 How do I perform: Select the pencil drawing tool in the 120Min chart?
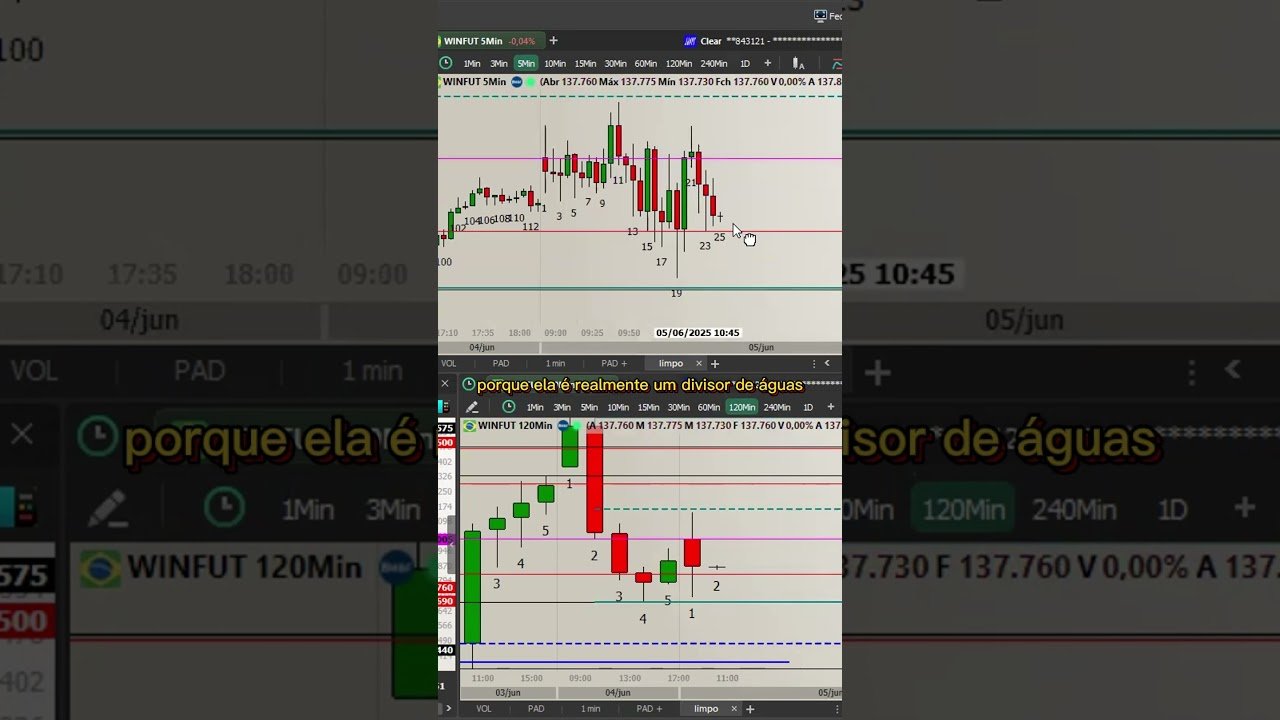(x=472, y=407)
